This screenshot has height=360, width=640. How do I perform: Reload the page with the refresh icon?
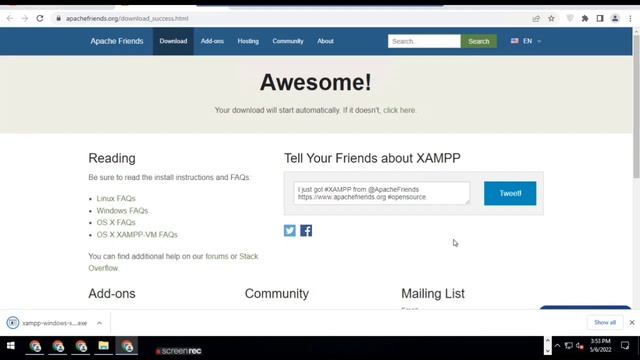(x=40, y=18)
